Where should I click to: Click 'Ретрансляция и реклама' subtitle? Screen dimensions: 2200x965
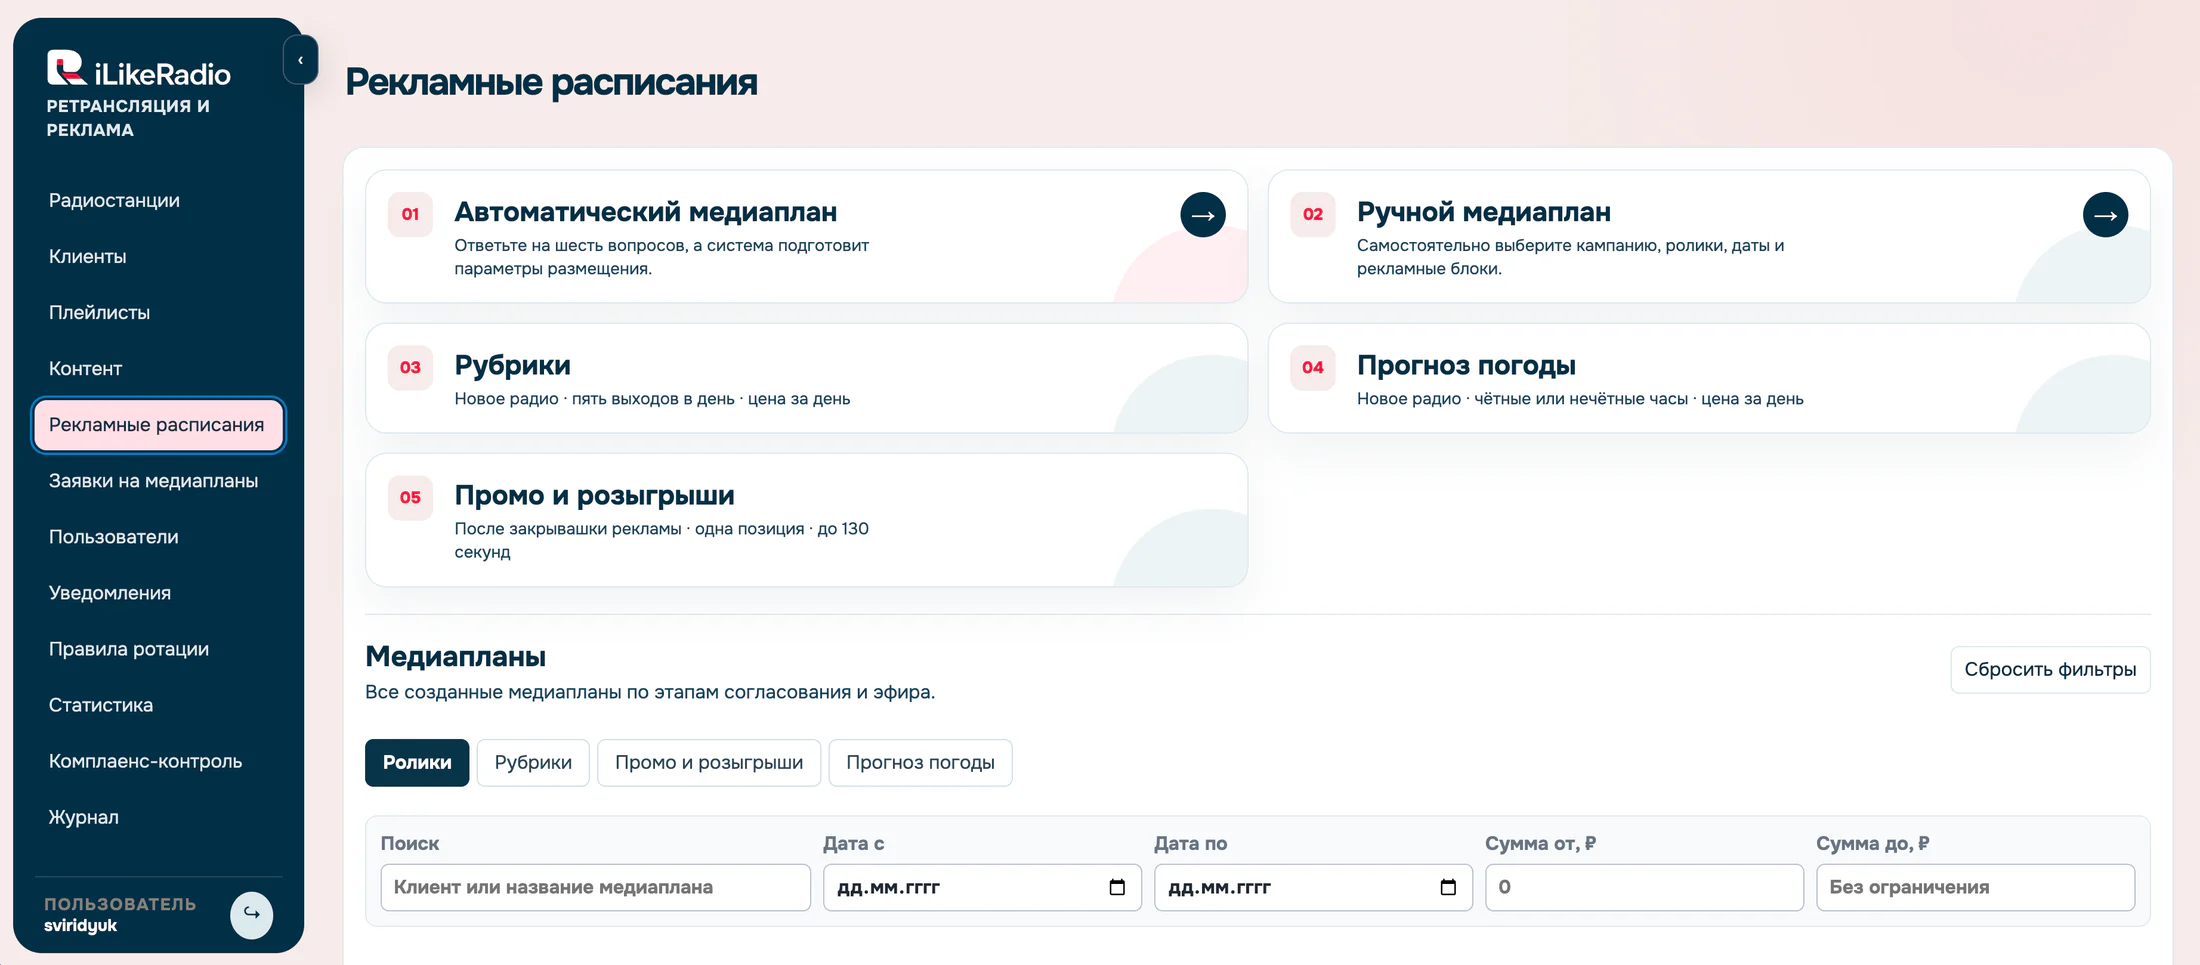pyautogui.click(x=128, y=118)
